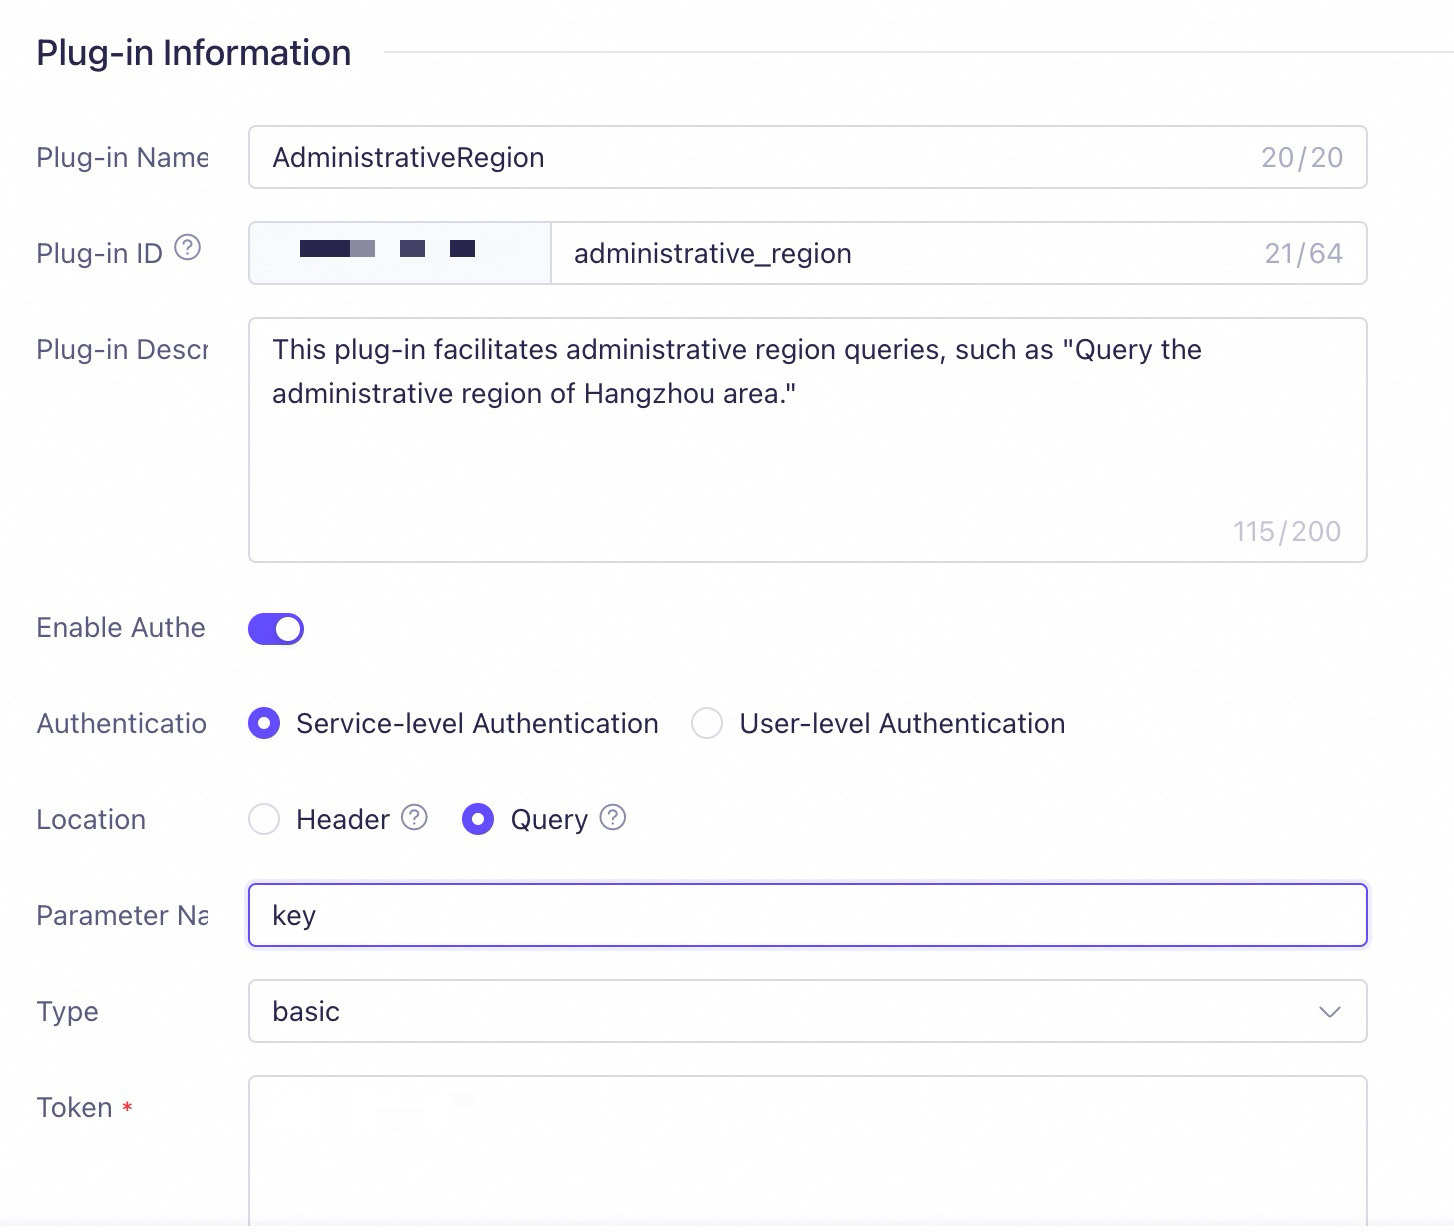The image size is (1454, 1232).
Task: Select the truncated Plug-in Descr label
Action: click(x=122, y=349)
